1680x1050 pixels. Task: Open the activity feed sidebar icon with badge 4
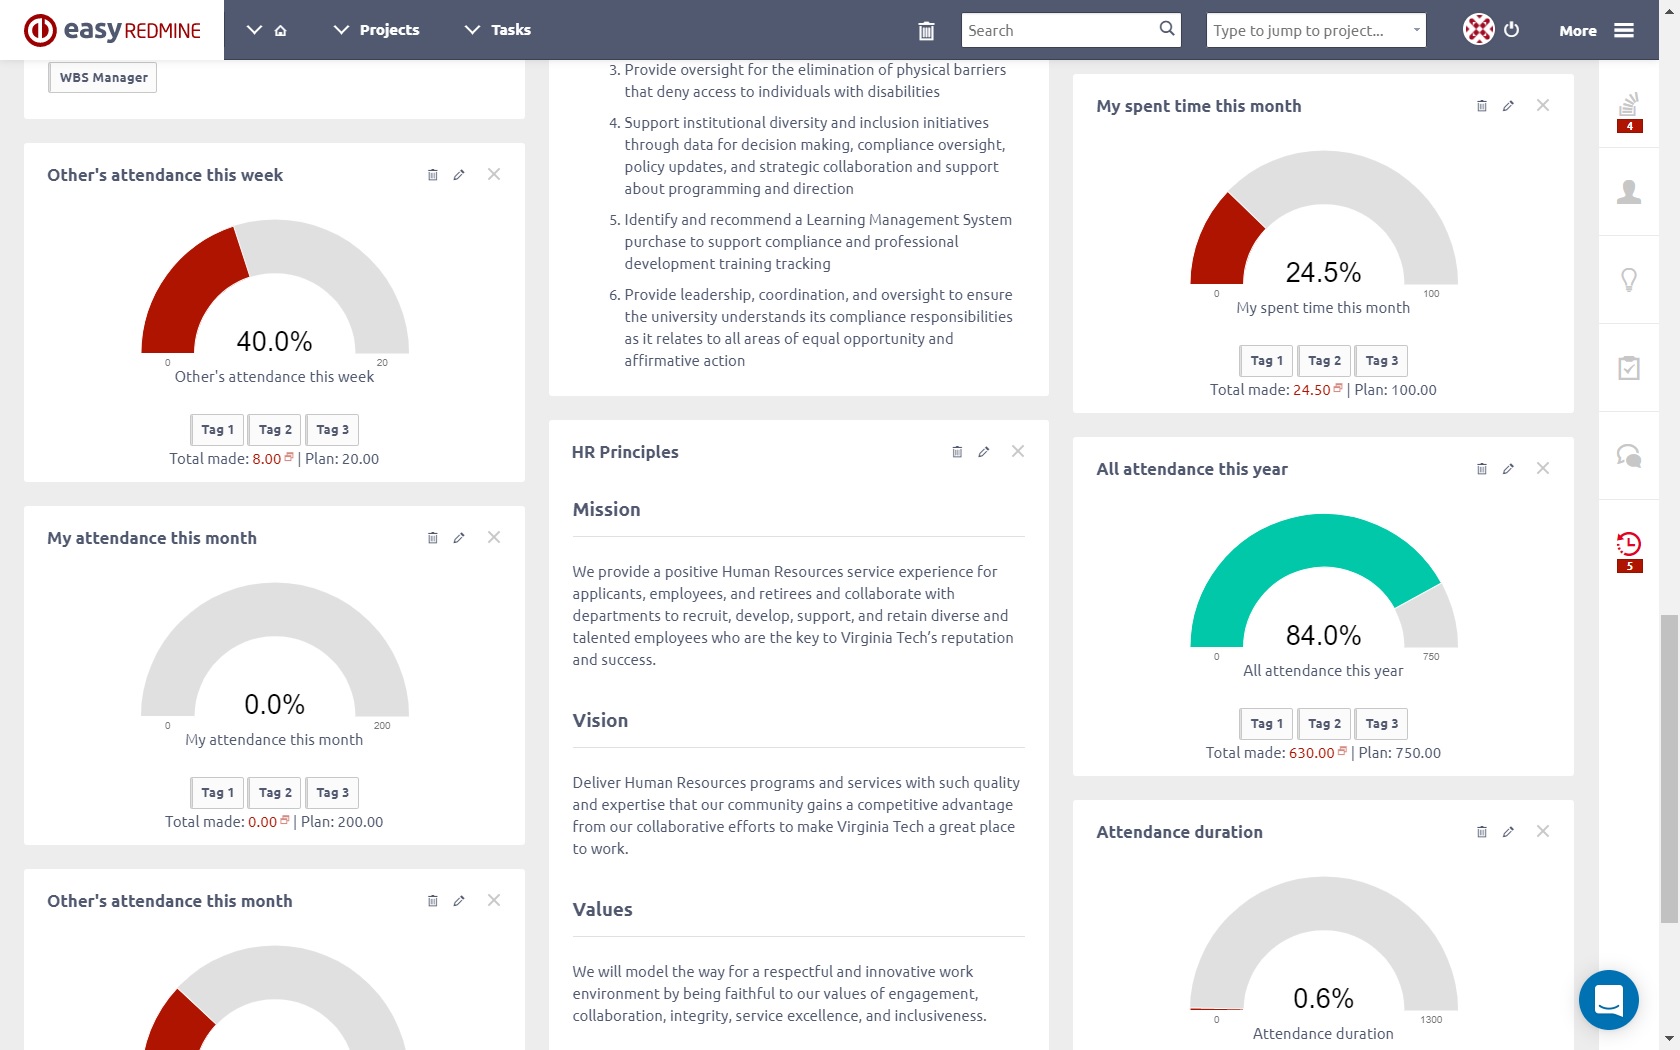click(1629, 106)
